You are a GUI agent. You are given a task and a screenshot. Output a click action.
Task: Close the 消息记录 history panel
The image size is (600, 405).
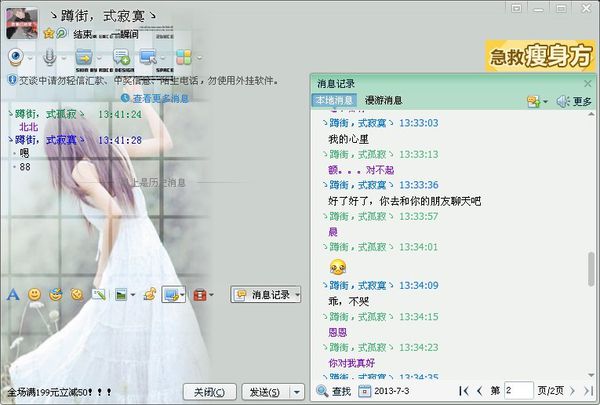click(x=588, y=83)
